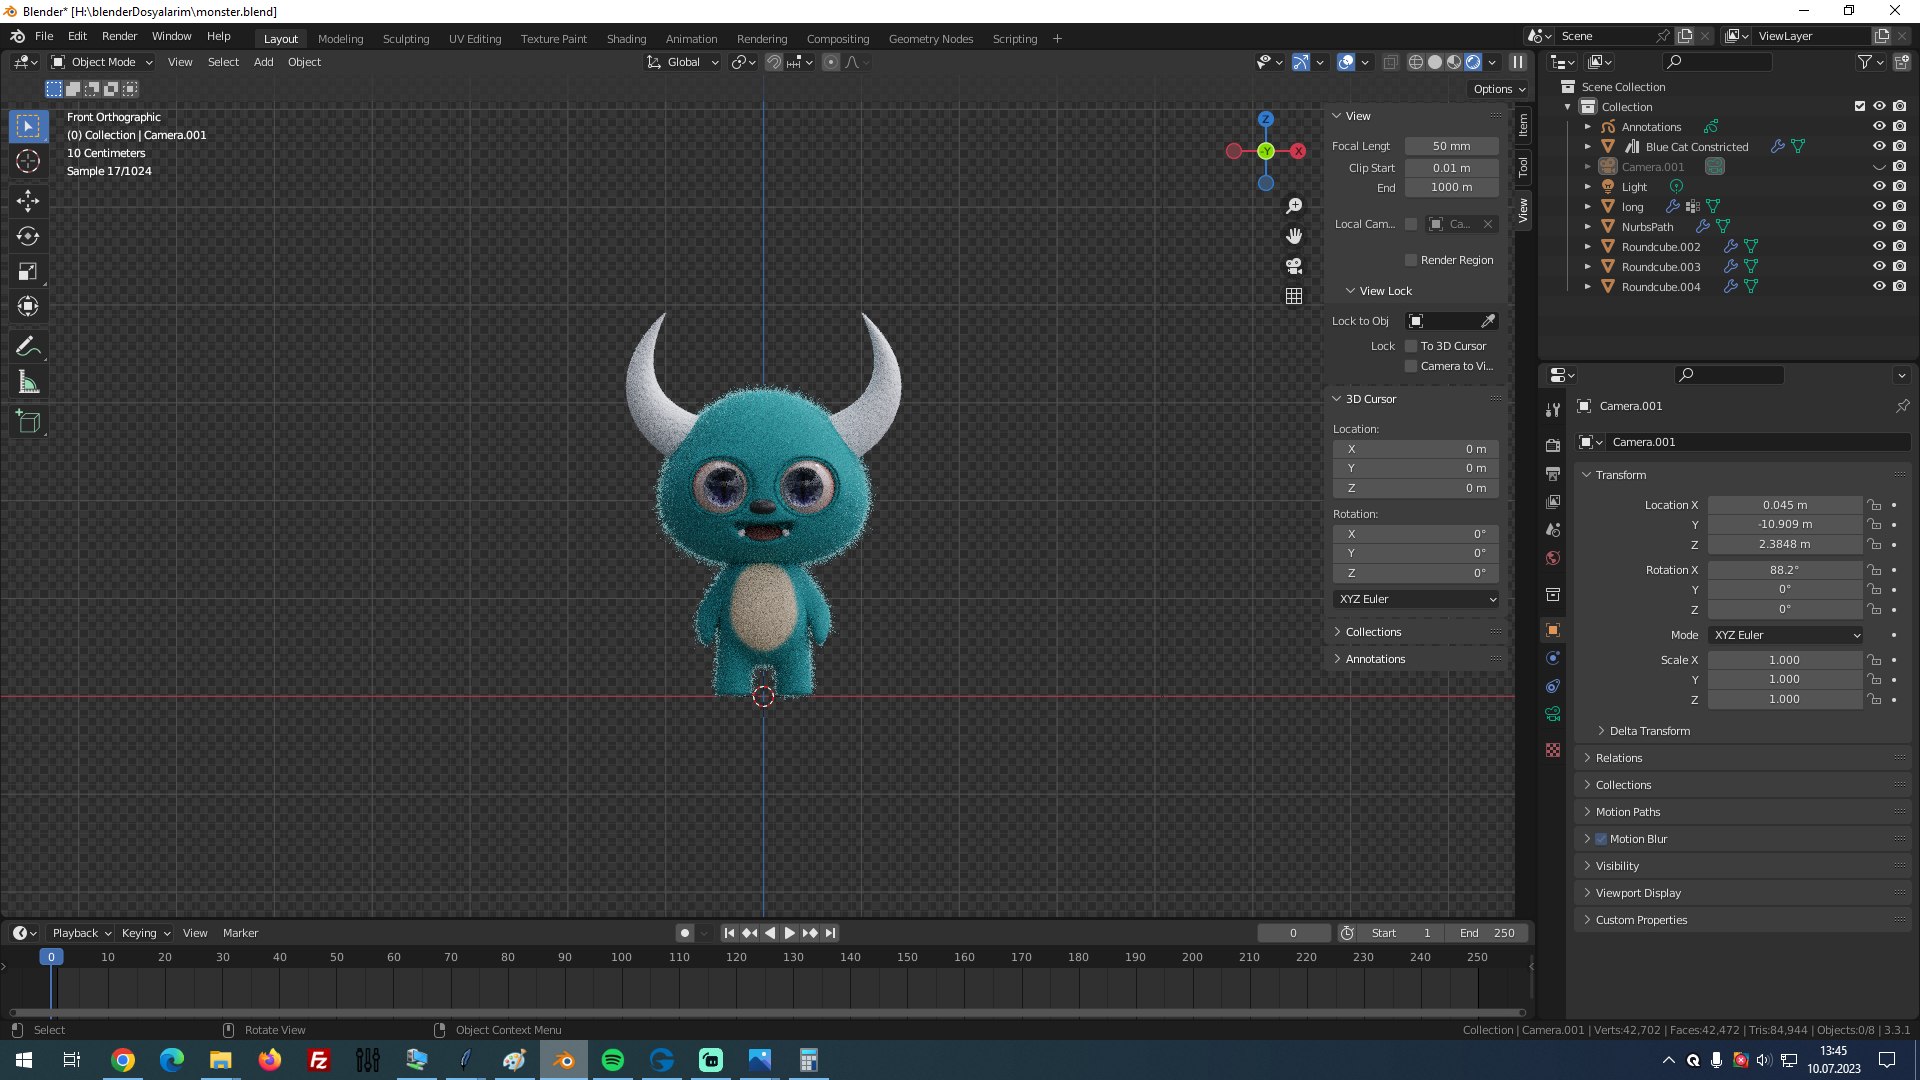Select the Scale tool

(28, 271)
